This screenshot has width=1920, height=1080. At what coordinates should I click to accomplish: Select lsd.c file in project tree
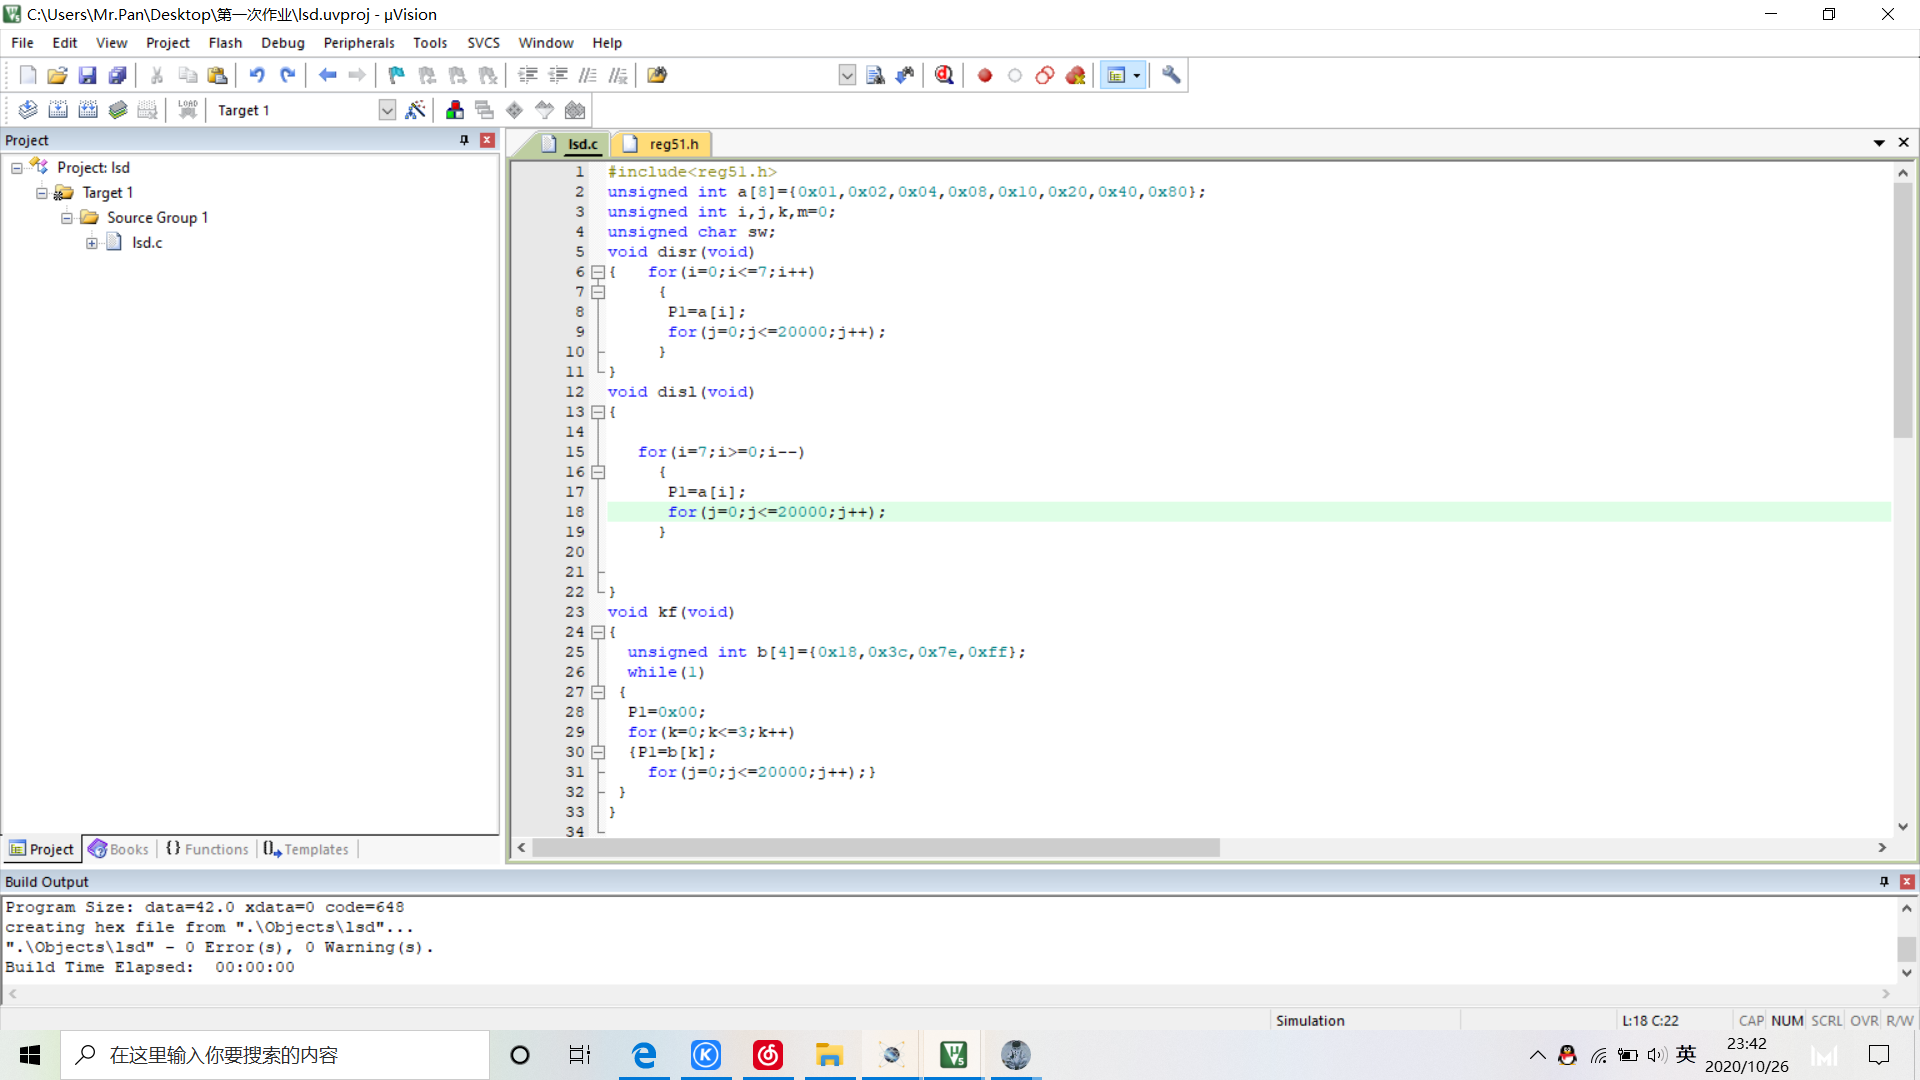(147, 243)
